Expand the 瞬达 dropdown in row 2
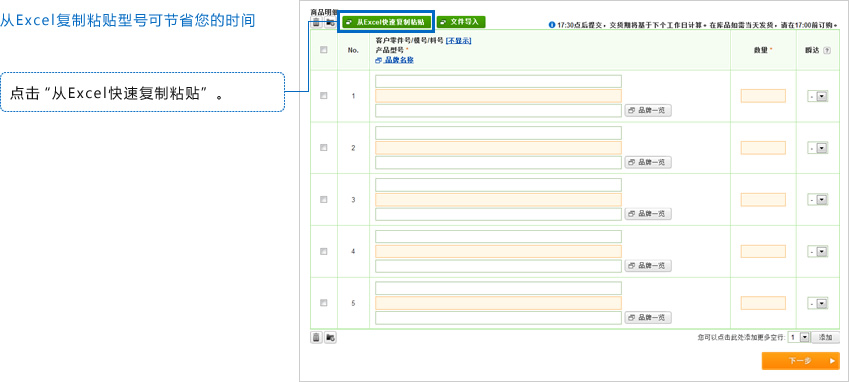The height and width of the screenshot is (382, 849). coord(818,148)
